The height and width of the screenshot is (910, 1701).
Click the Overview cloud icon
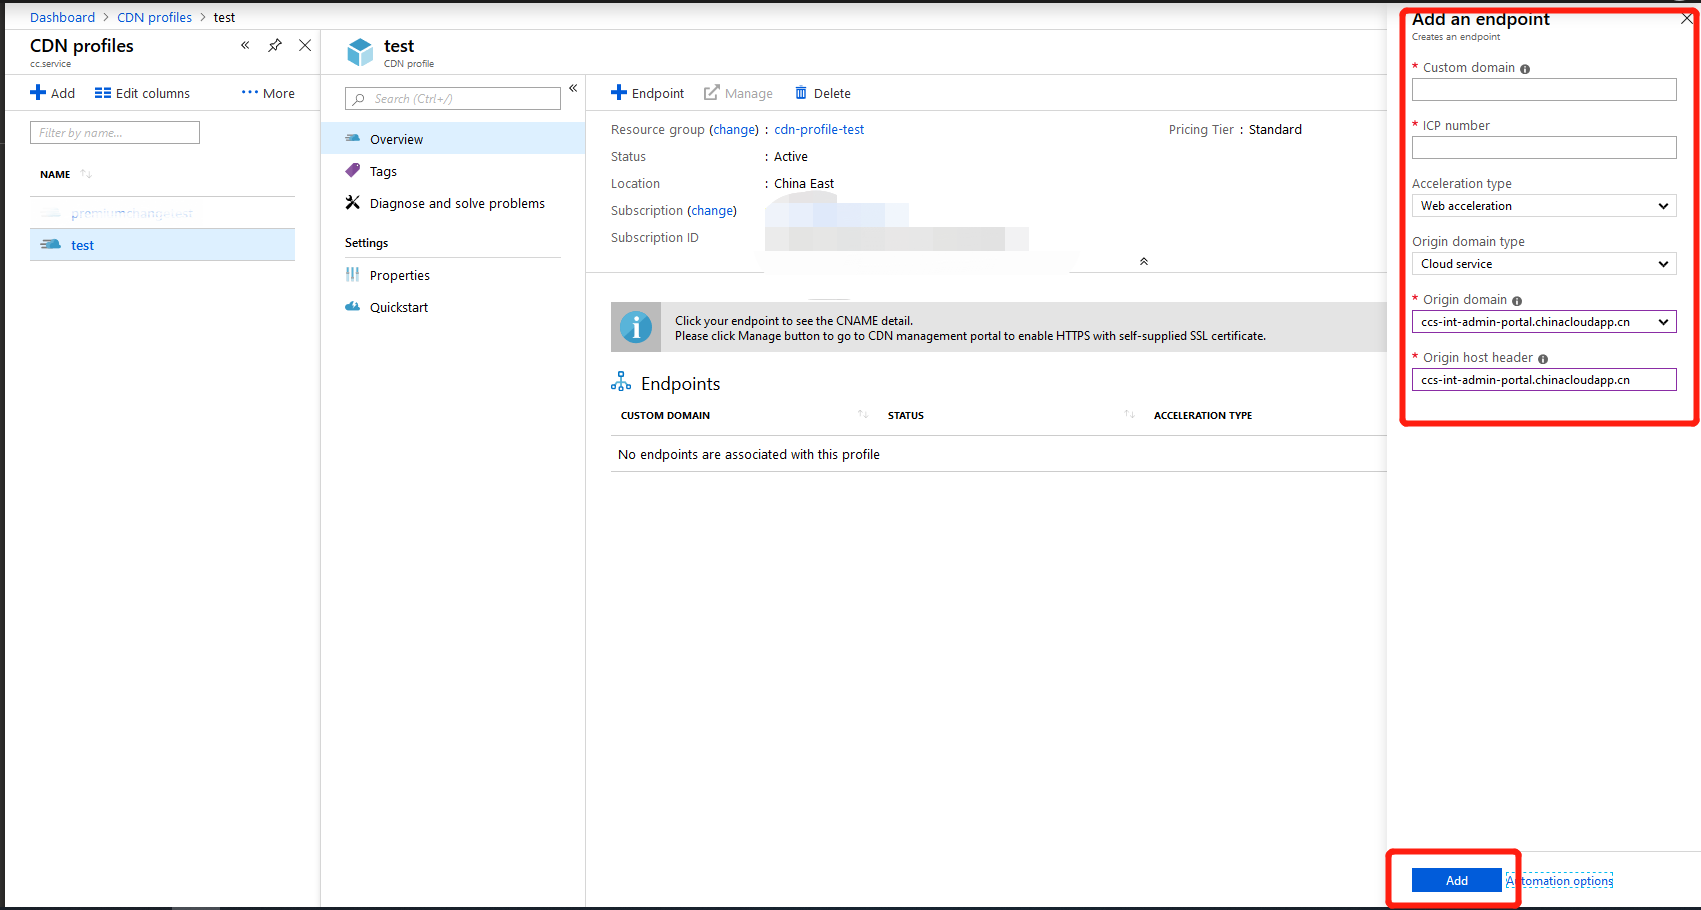(352, 138)
